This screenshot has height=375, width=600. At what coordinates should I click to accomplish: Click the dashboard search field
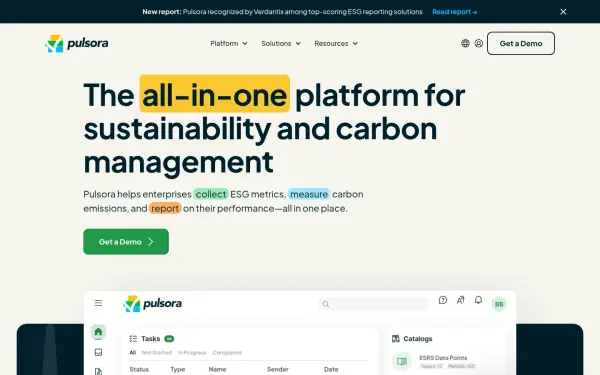click(x=374, y=304)
